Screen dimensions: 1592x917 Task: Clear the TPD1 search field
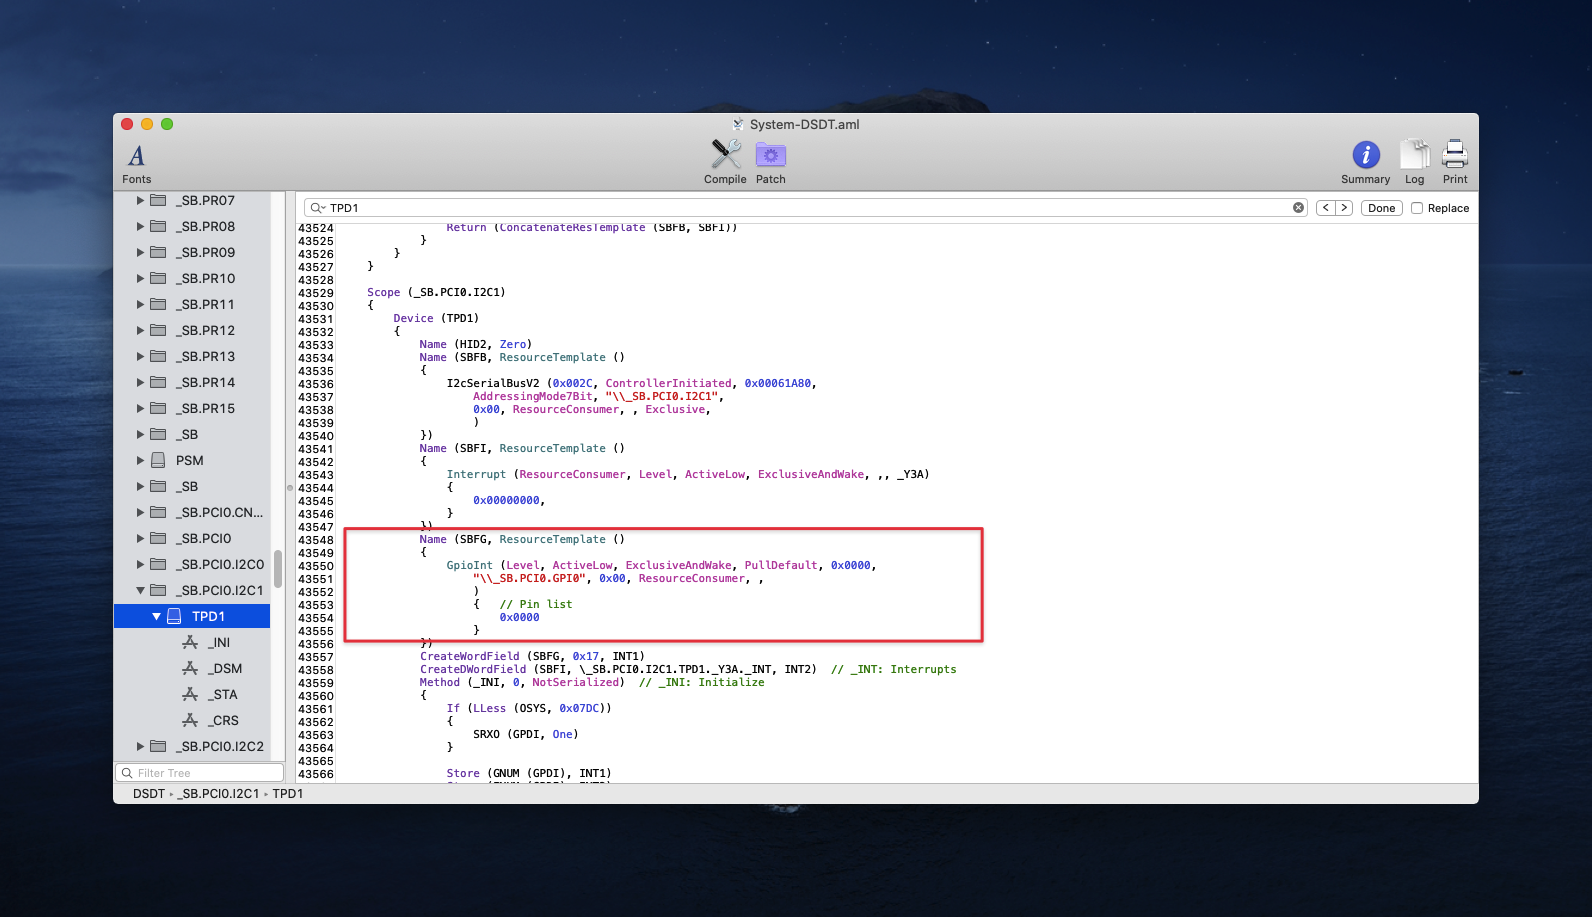tap(1298, 208)
